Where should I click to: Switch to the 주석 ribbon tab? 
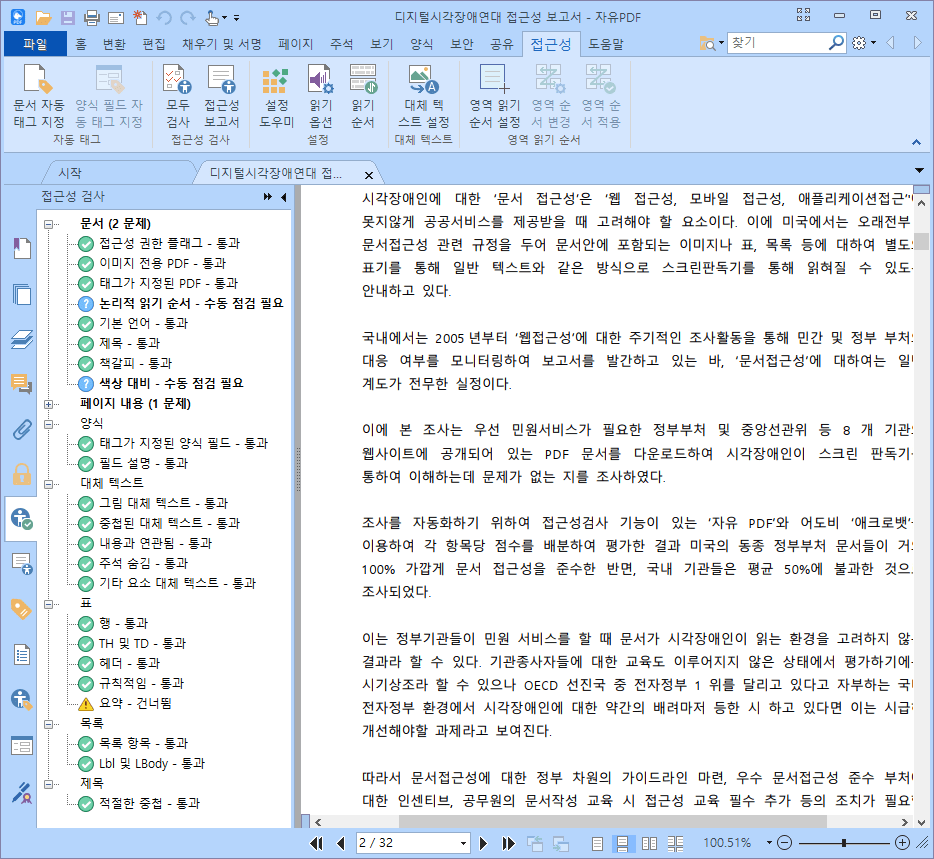341,44
